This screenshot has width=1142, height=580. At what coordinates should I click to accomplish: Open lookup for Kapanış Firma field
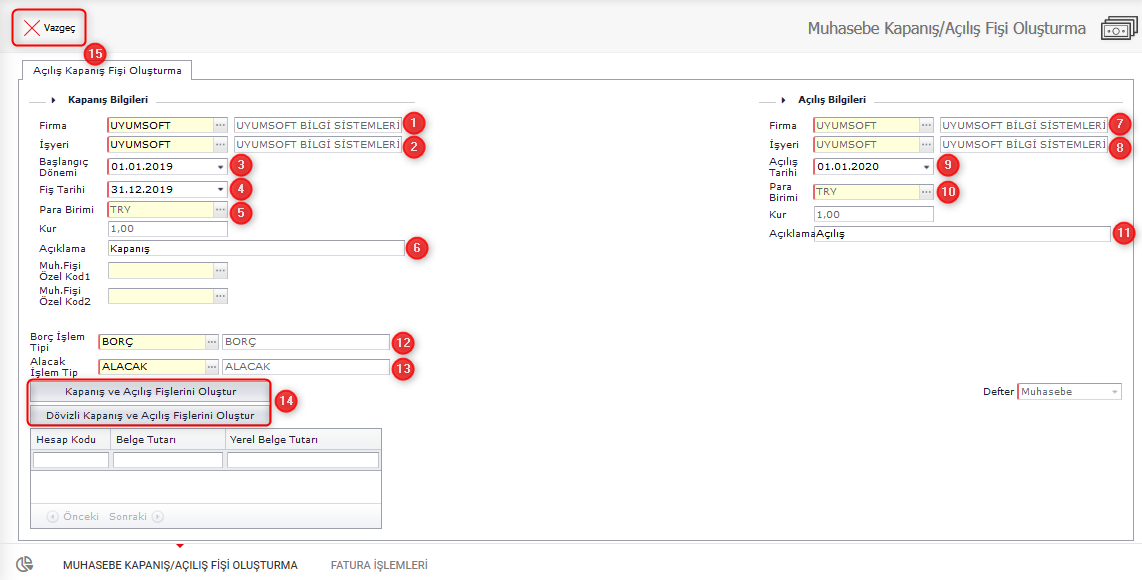(221, 126)
